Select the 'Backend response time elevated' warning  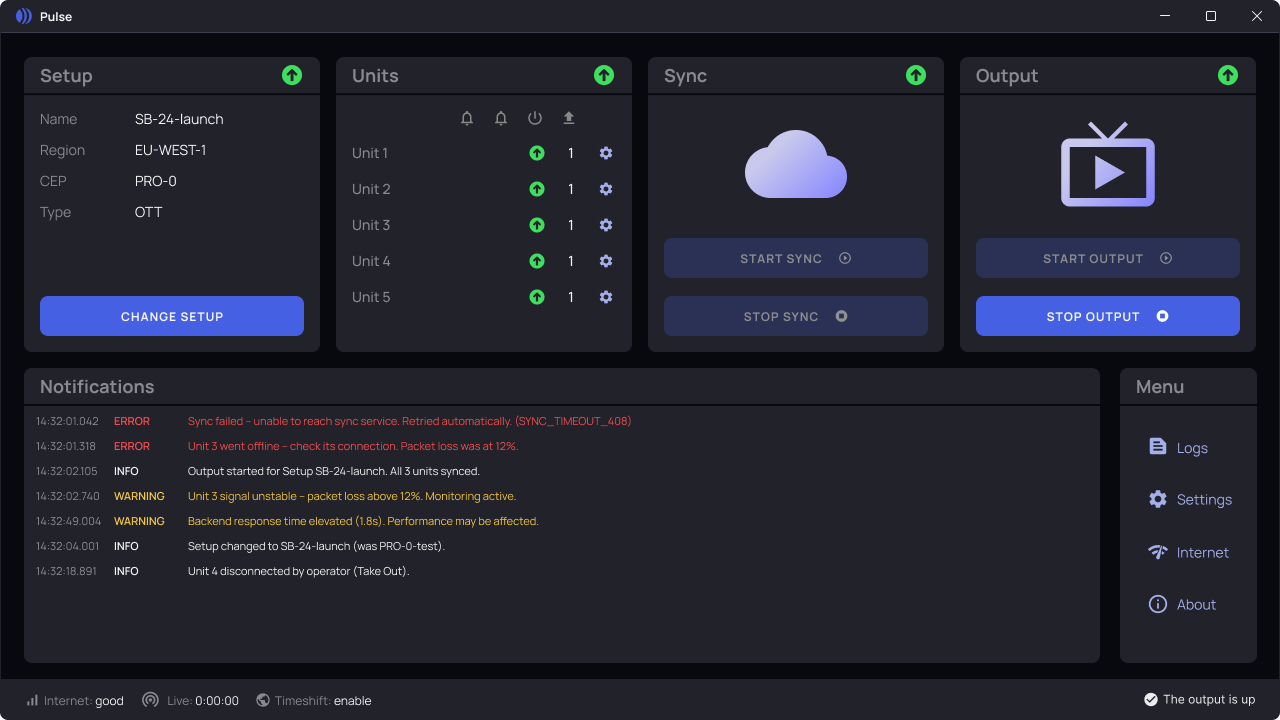pyautogui.click(x=562, y=521)
